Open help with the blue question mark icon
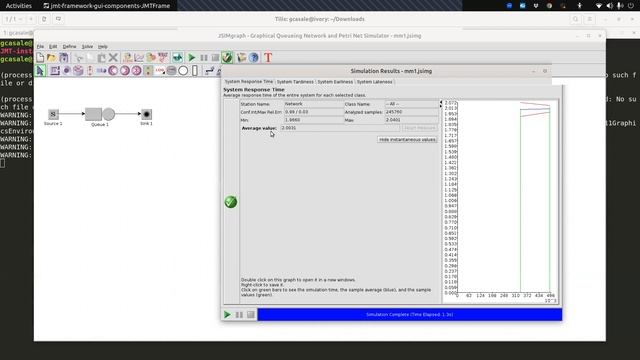640x360 pixels. 254,58
